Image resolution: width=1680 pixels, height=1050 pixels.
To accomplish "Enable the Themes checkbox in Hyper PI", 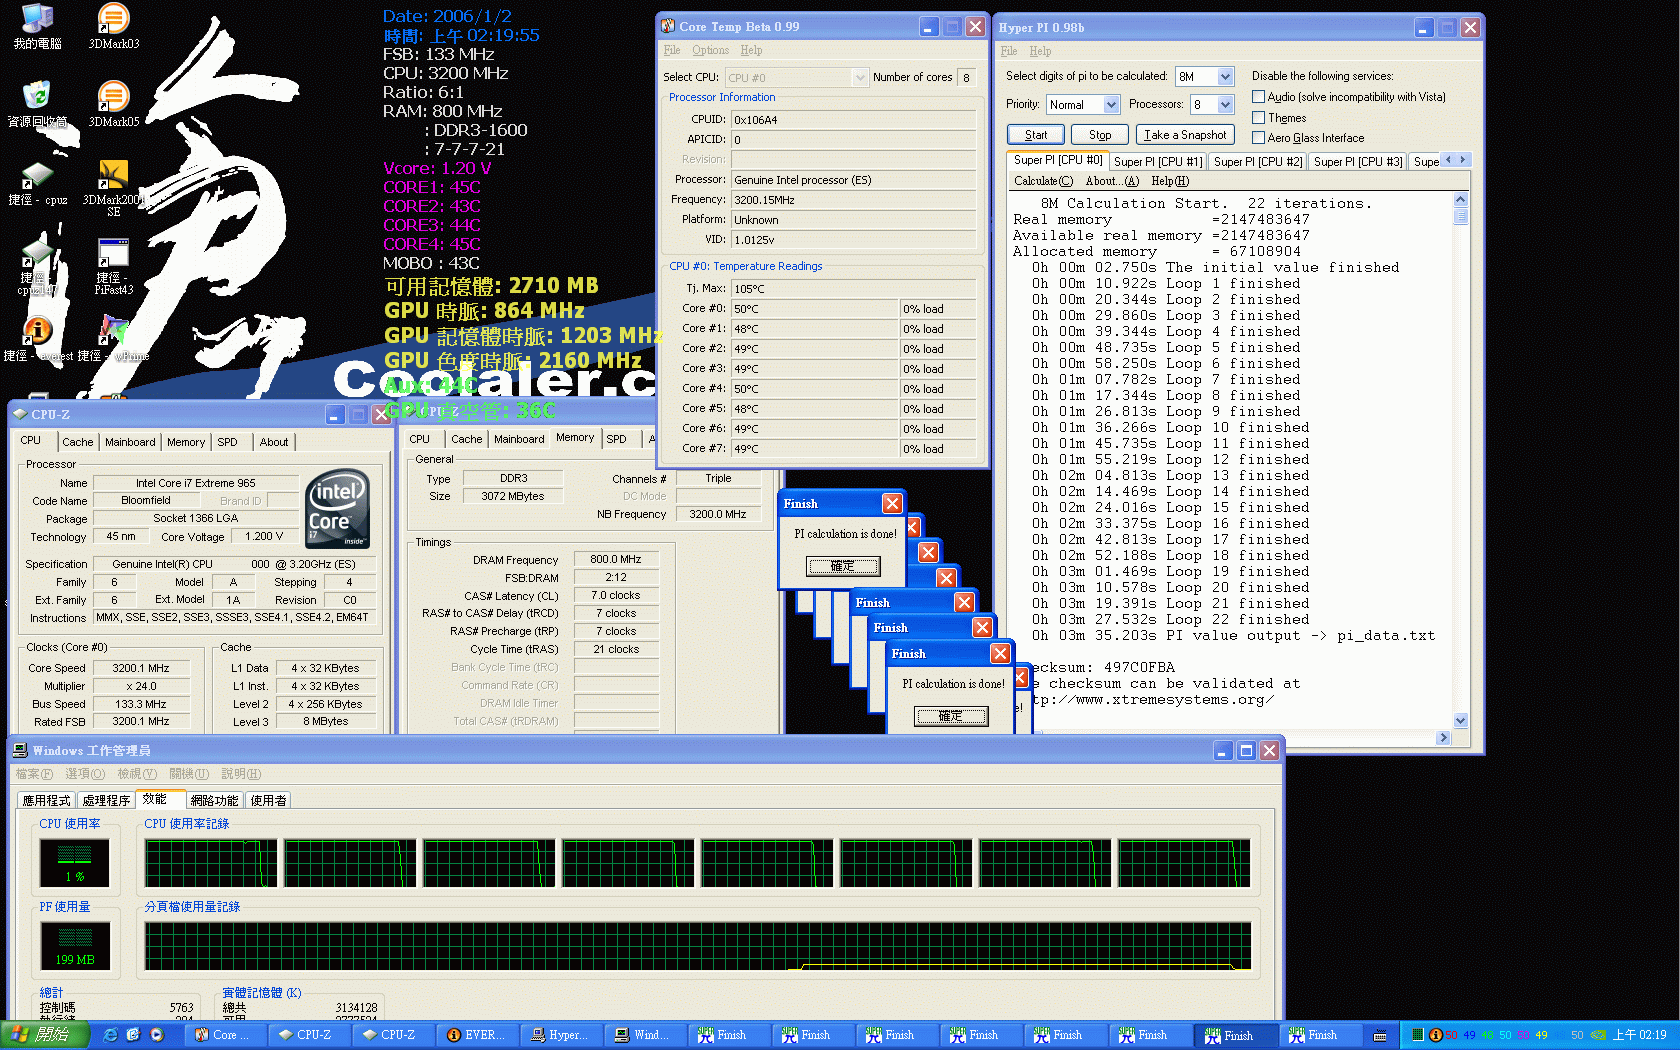I will [1259, 118].
